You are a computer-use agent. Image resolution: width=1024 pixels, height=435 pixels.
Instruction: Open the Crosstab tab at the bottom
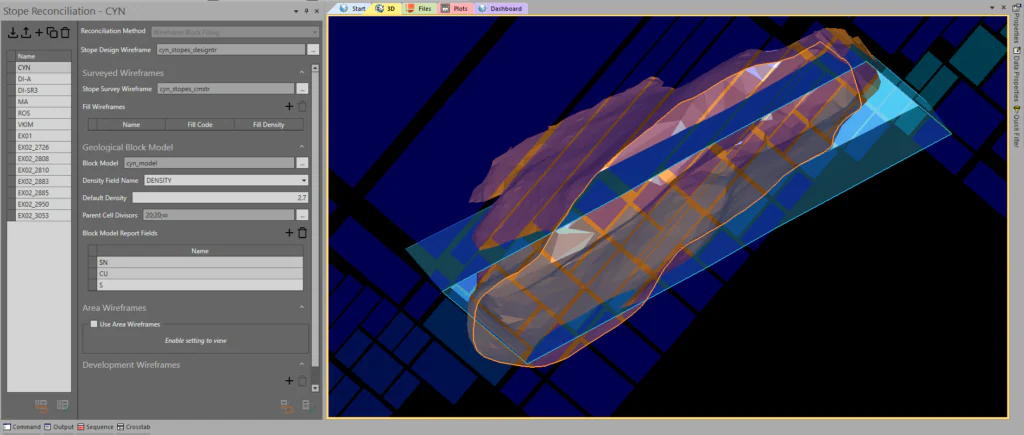click(134, 427)
